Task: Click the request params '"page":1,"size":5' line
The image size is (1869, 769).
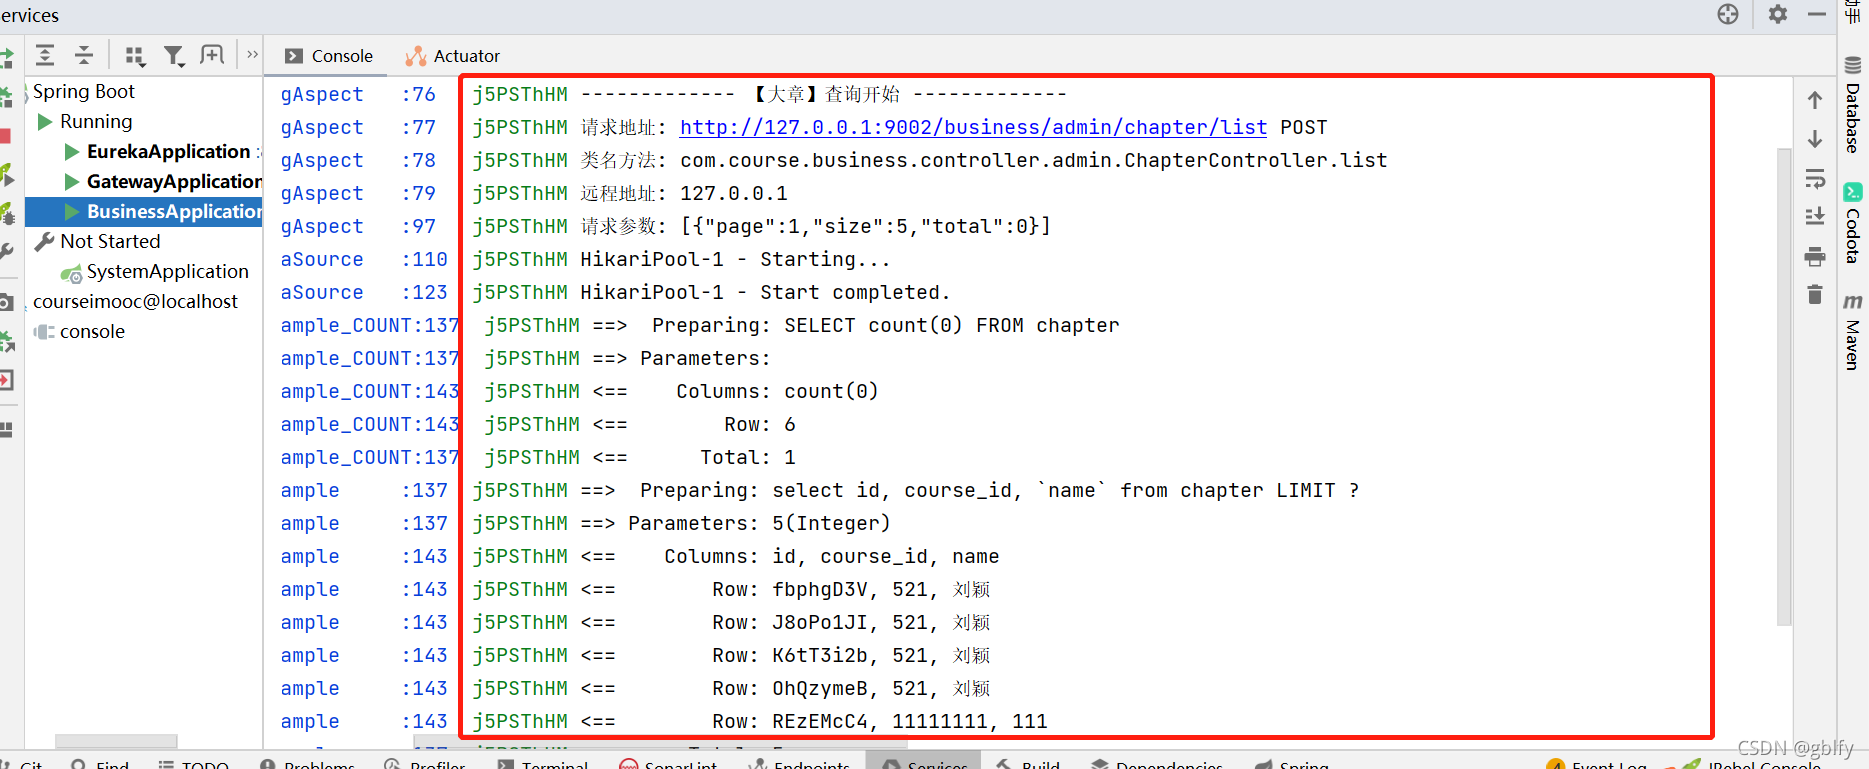Action: coord(866,226)
